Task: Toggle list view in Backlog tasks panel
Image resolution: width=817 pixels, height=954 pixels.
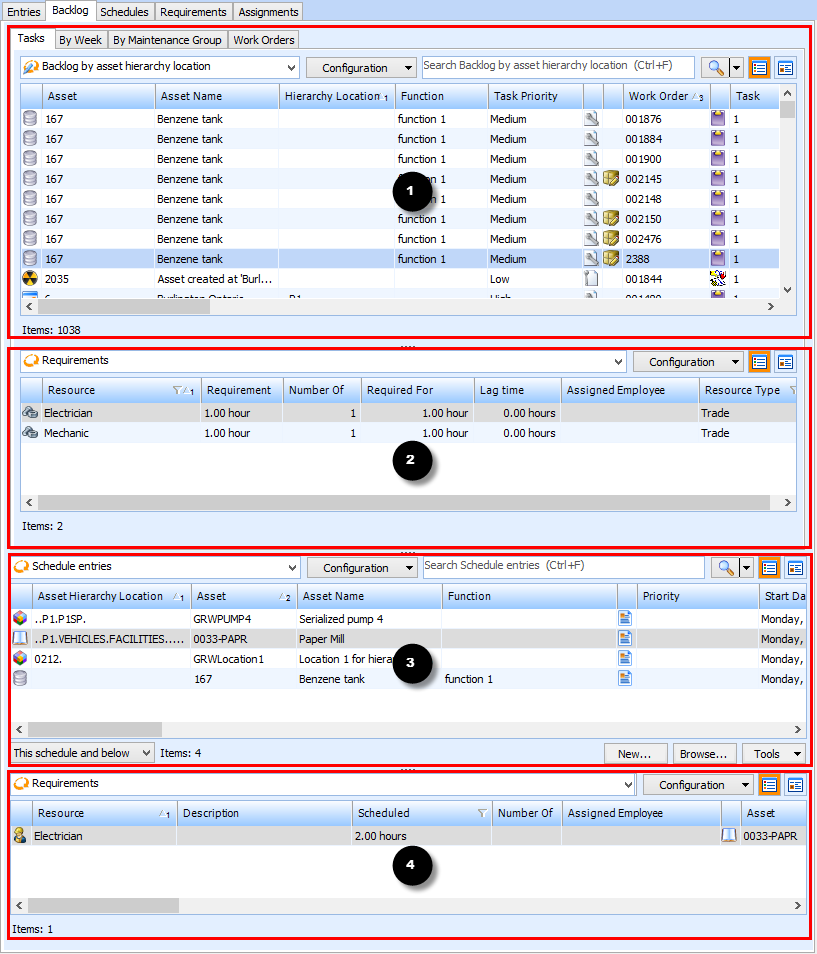Action: (760, 68)
